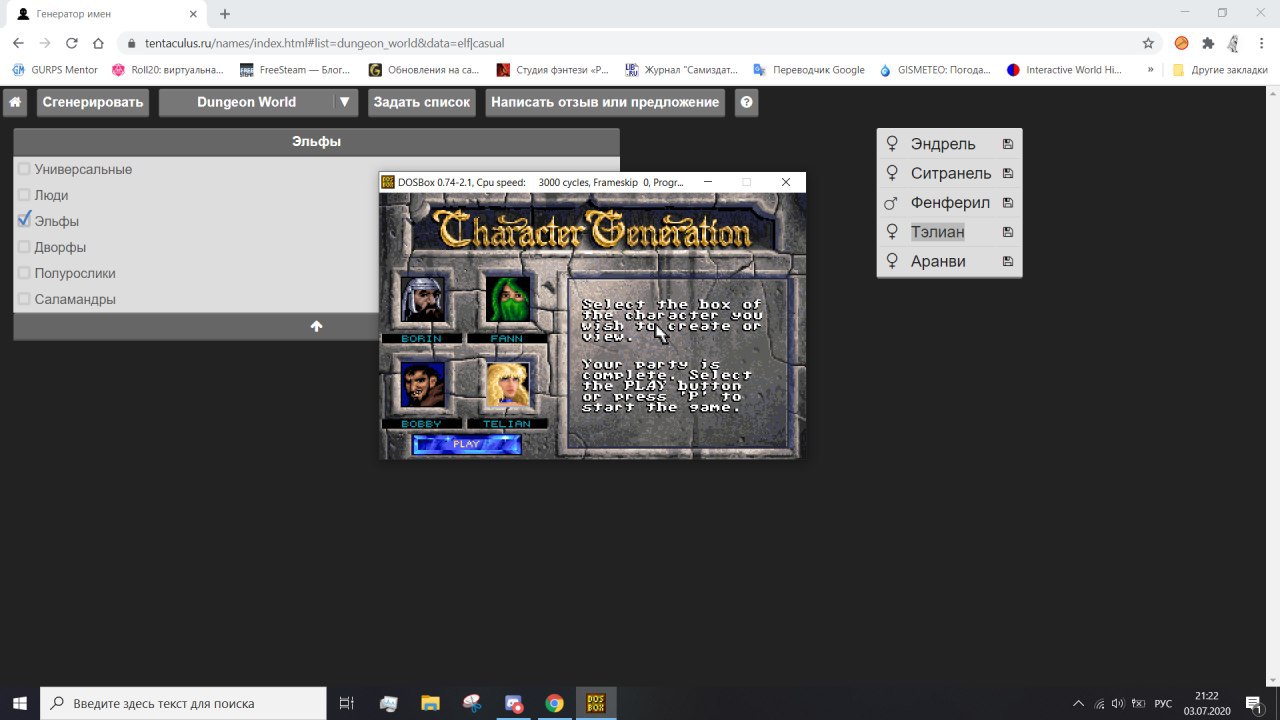Save the name Ситранель

tap(1008, 173)
